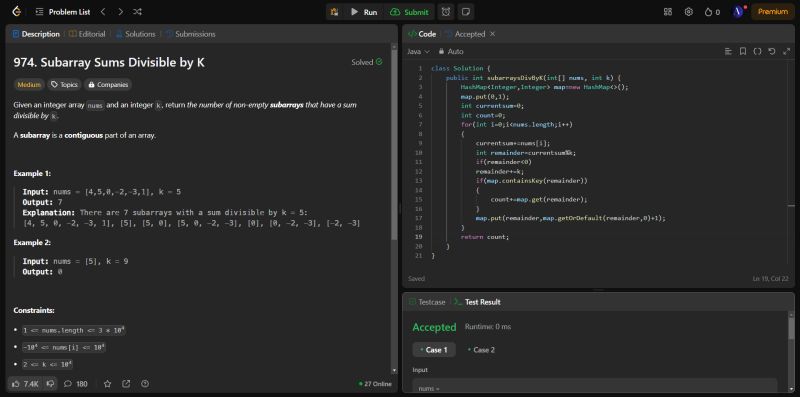The image size is (800, 397).
Task: Go to previous problem arrow
Action: pyautogui.click(x=103, y=12)
